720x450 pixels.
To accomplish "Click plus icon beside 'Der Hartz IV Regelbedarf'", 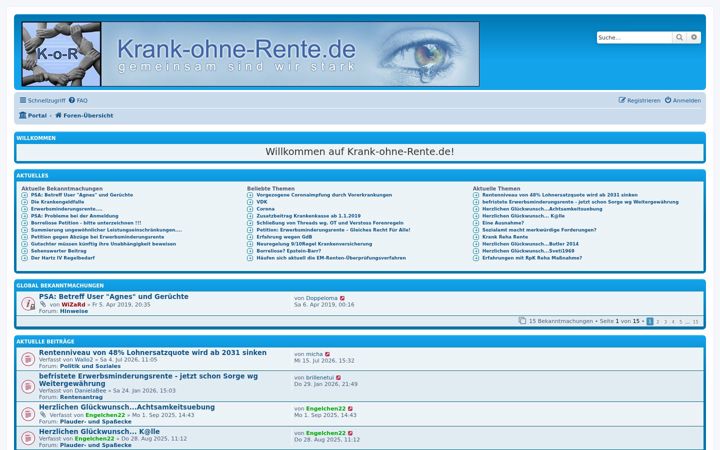I will tap(25, 258).
